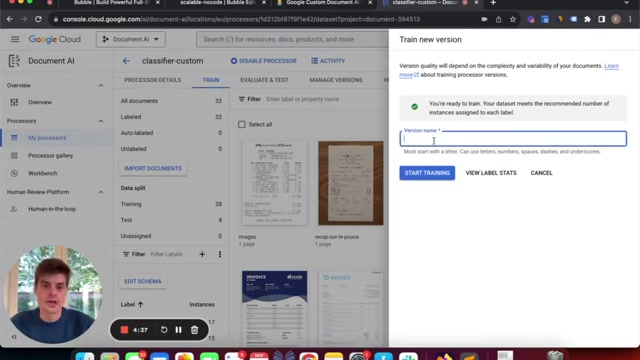This screenshot has width=640, height=360.
Task: Click Start Training button
Action: coord(427,173)
